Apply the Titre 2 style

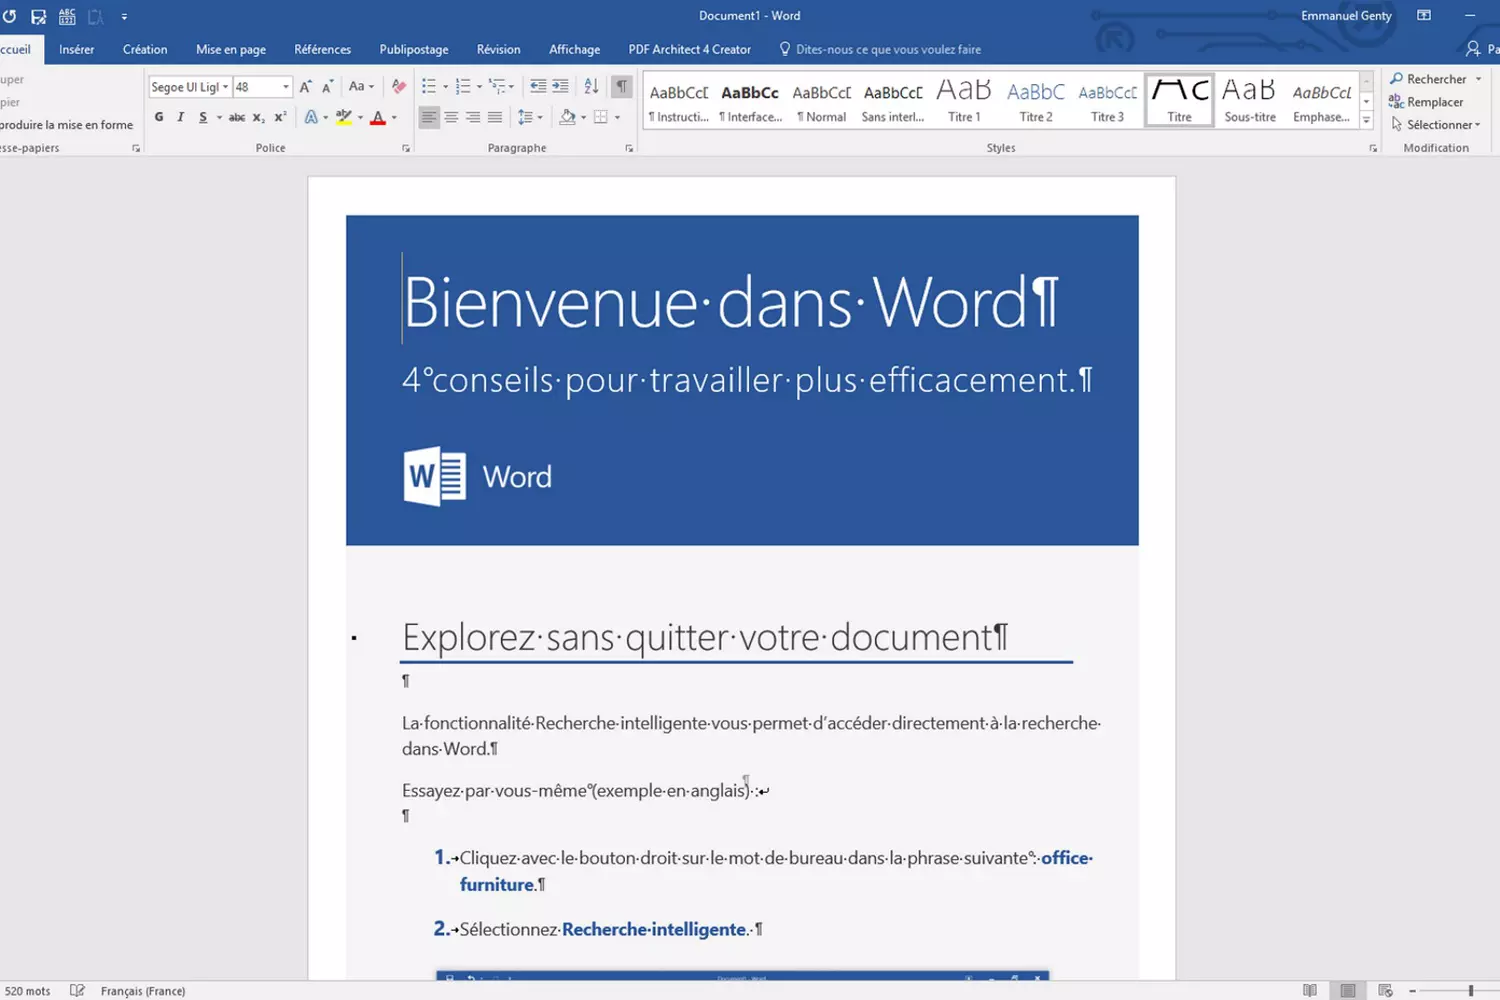coord(1035,98)
